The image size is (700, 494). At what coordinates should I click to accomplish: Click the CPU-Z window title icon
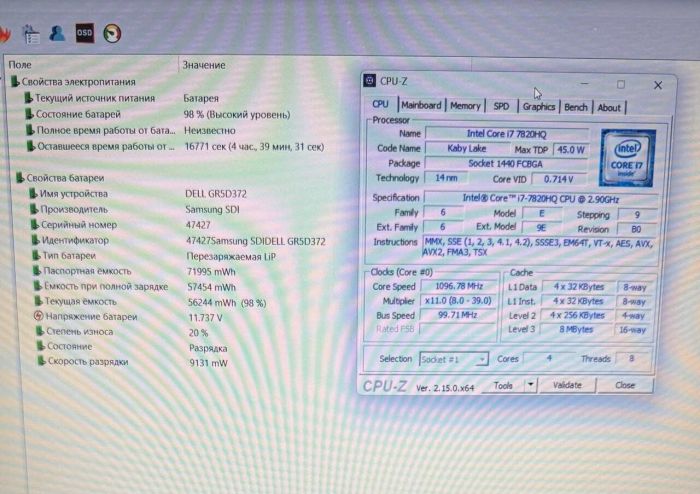point(370,81)
